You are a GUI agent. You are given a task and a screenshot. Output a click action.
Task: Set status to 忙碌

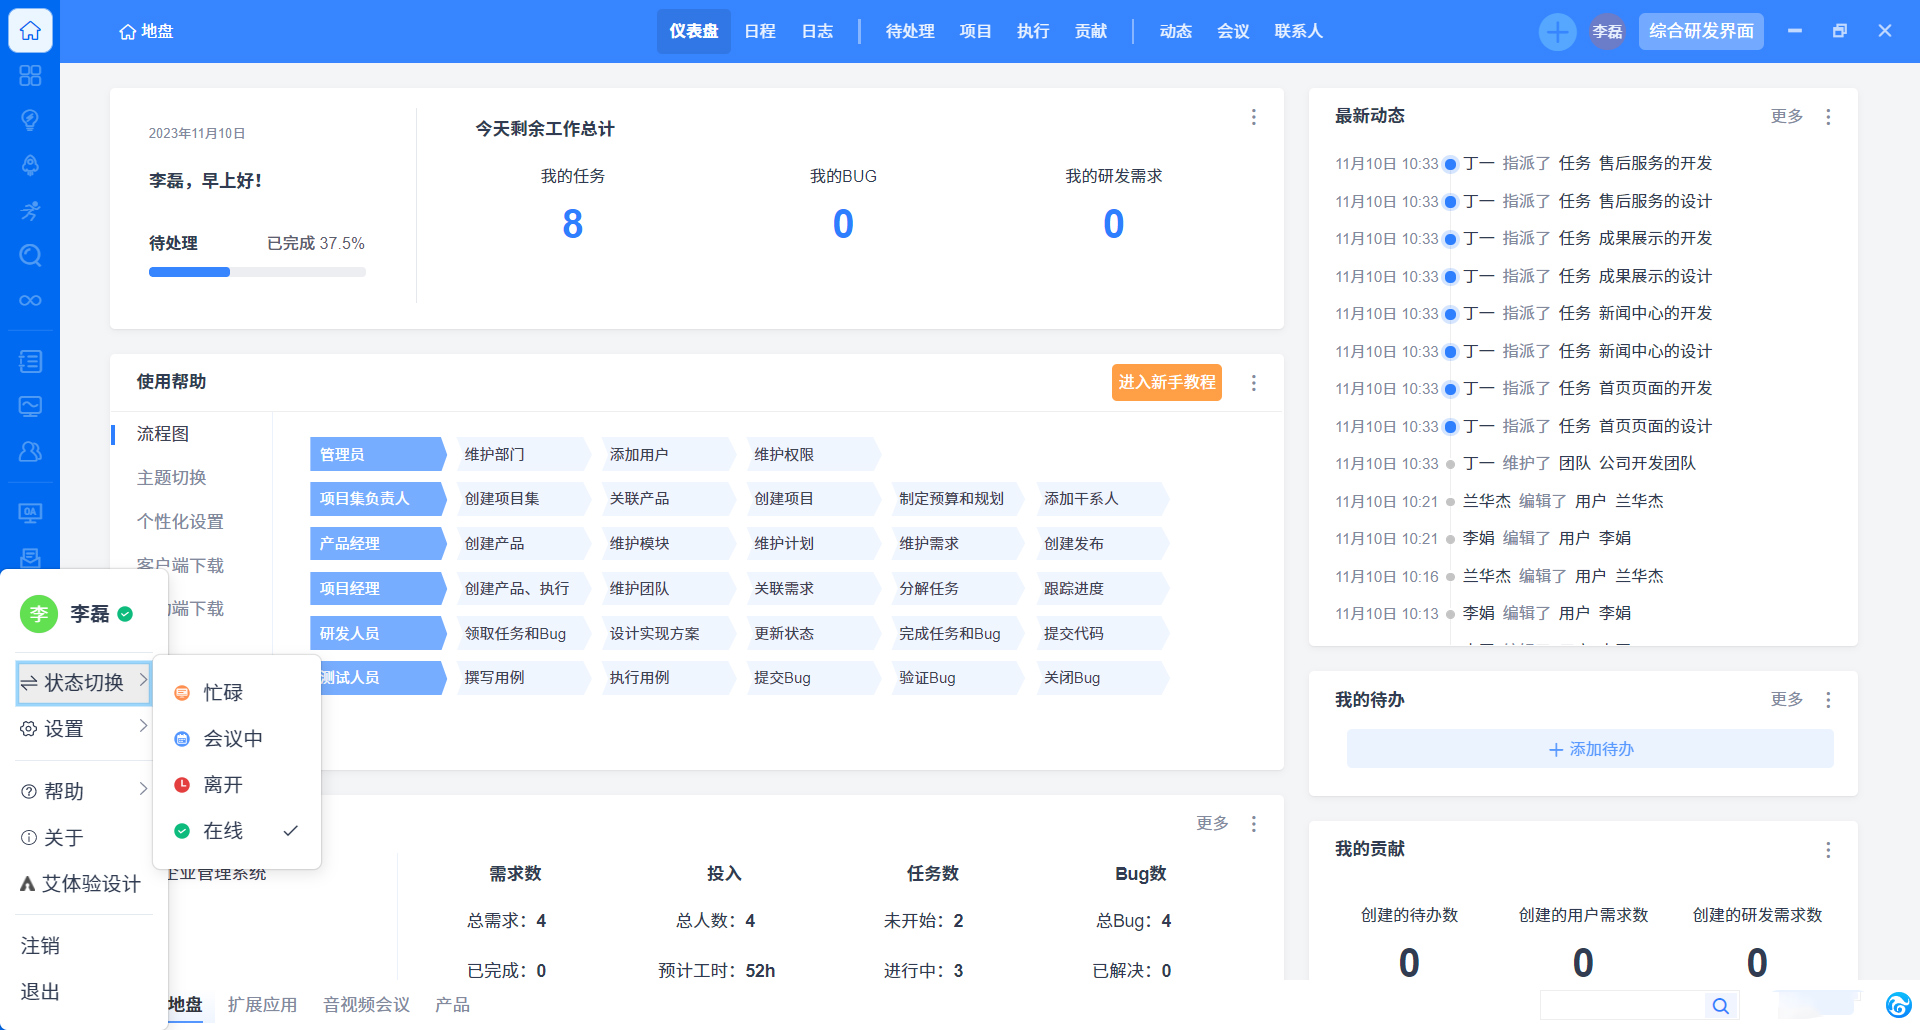[x=223, y=692]
